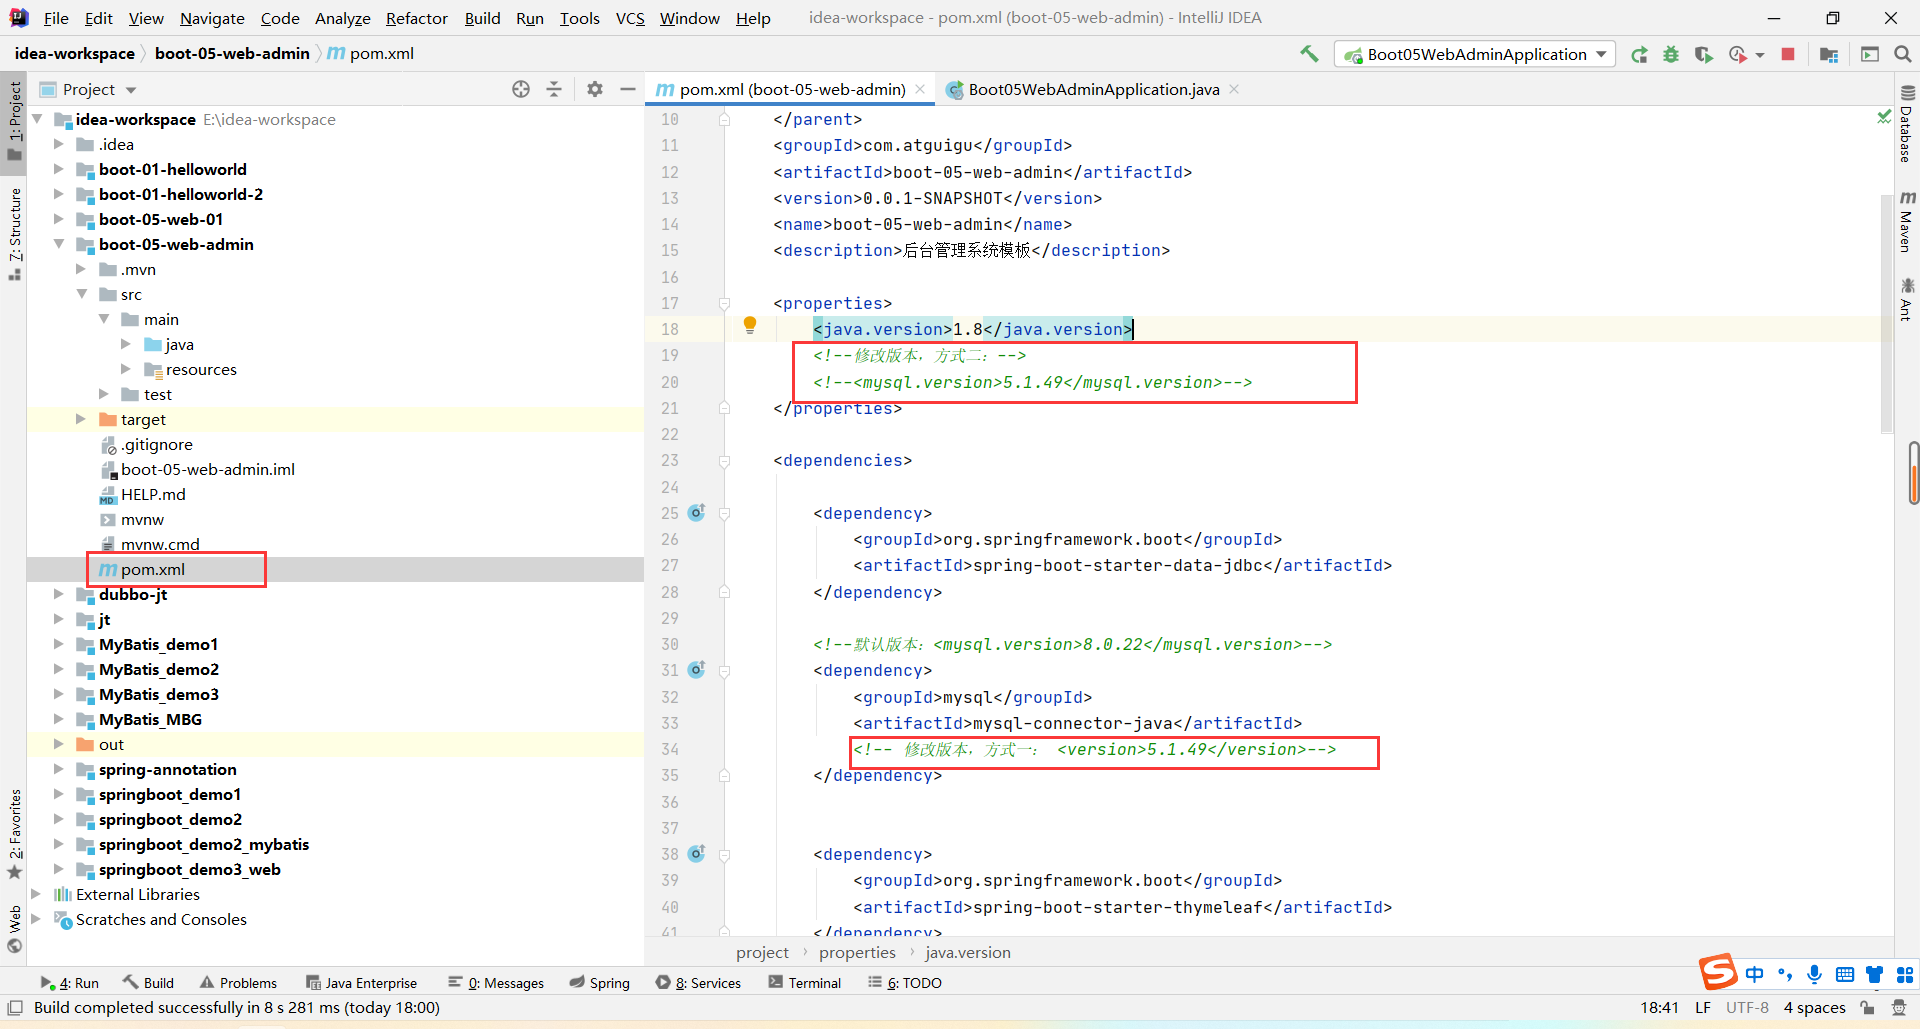Switch to the Boot05WebAdminApplication.java tab

(x=1093, y=90)
